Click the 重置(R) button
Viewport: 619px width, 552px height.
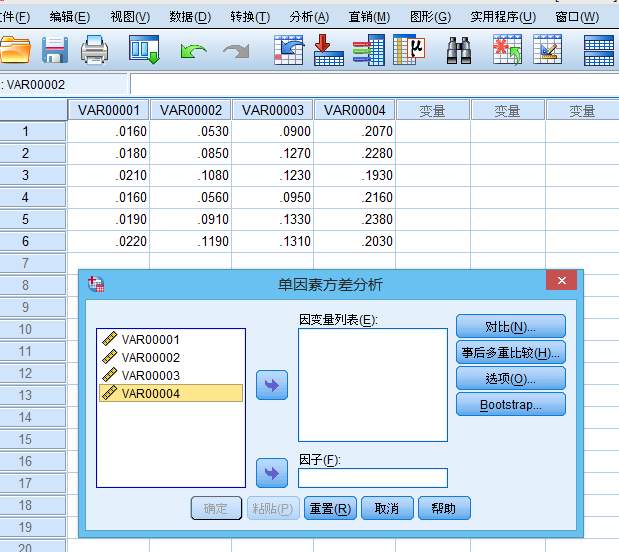coord(330,508)
